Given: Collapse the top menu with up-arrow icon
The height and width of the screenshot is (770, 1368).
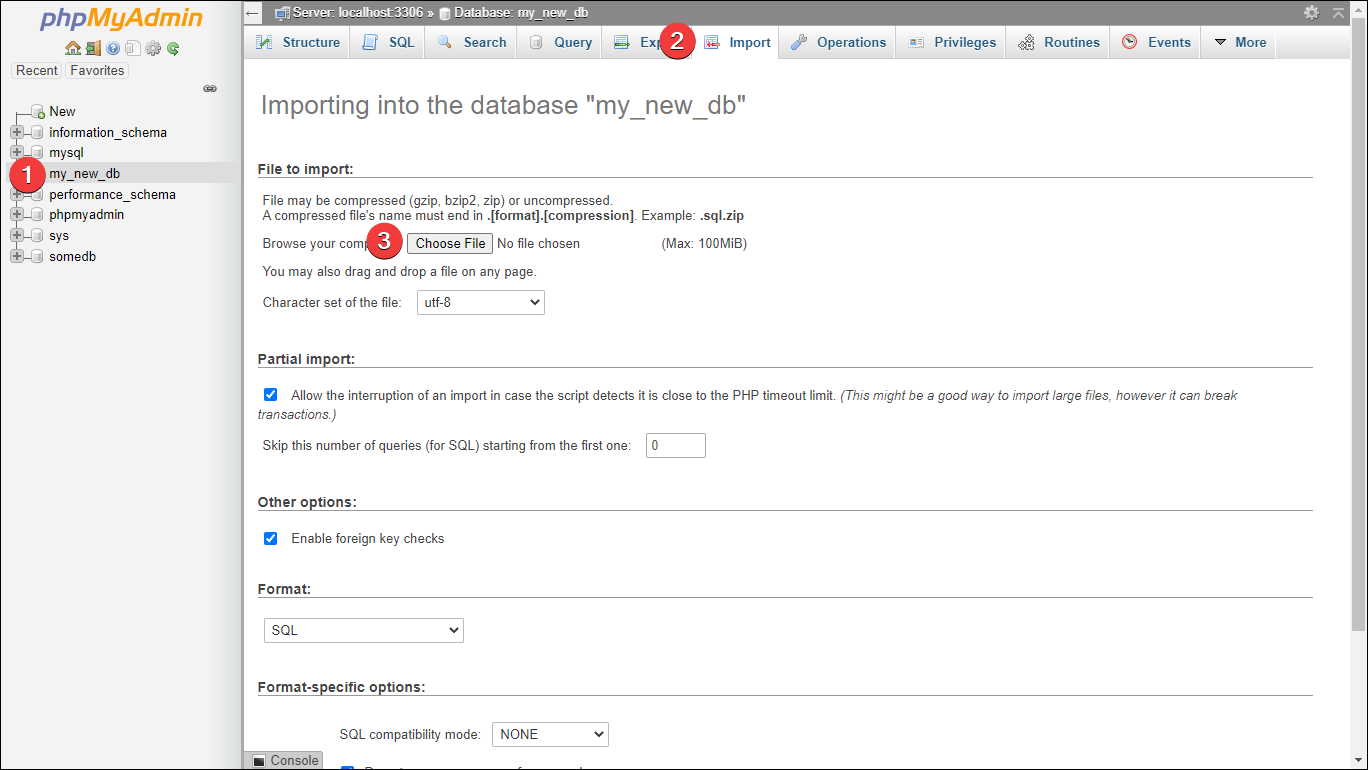Looking at the screenshot, I should point(1338,12).
